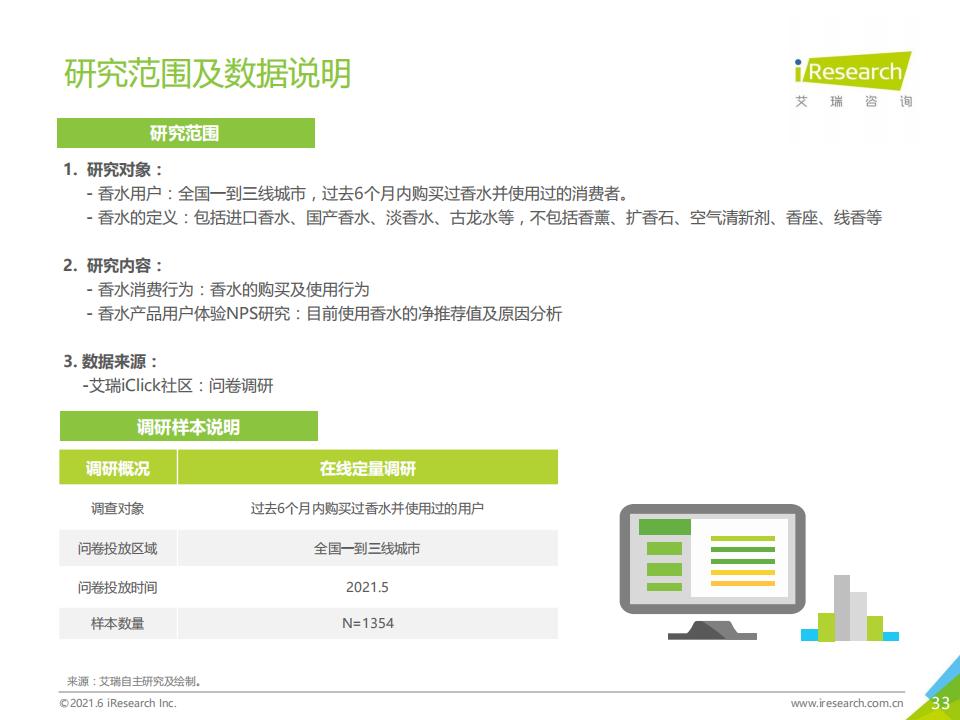Select the green 调研样本说明 section header
960x720 pixels.
pyautogui.click(x=189, y=426)
